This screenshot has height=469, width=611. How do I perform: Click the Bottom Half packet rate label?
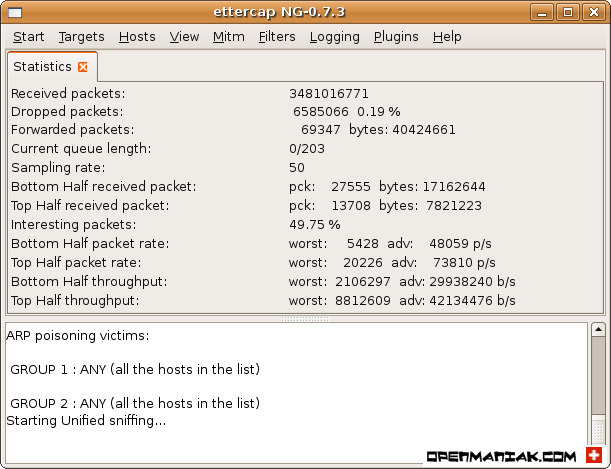coord(90,244)
